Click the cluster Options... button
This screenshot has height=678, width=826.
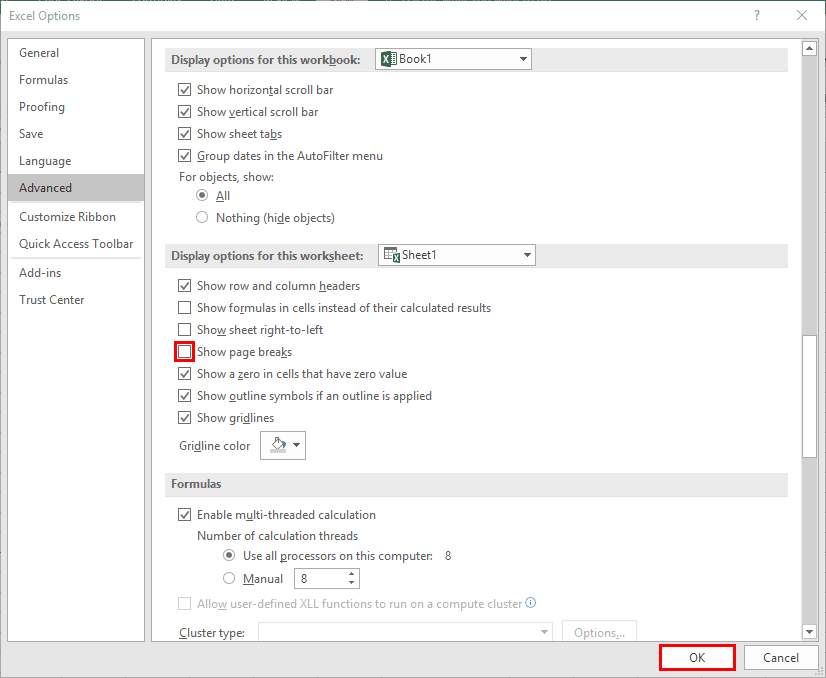tap(599, 632)
